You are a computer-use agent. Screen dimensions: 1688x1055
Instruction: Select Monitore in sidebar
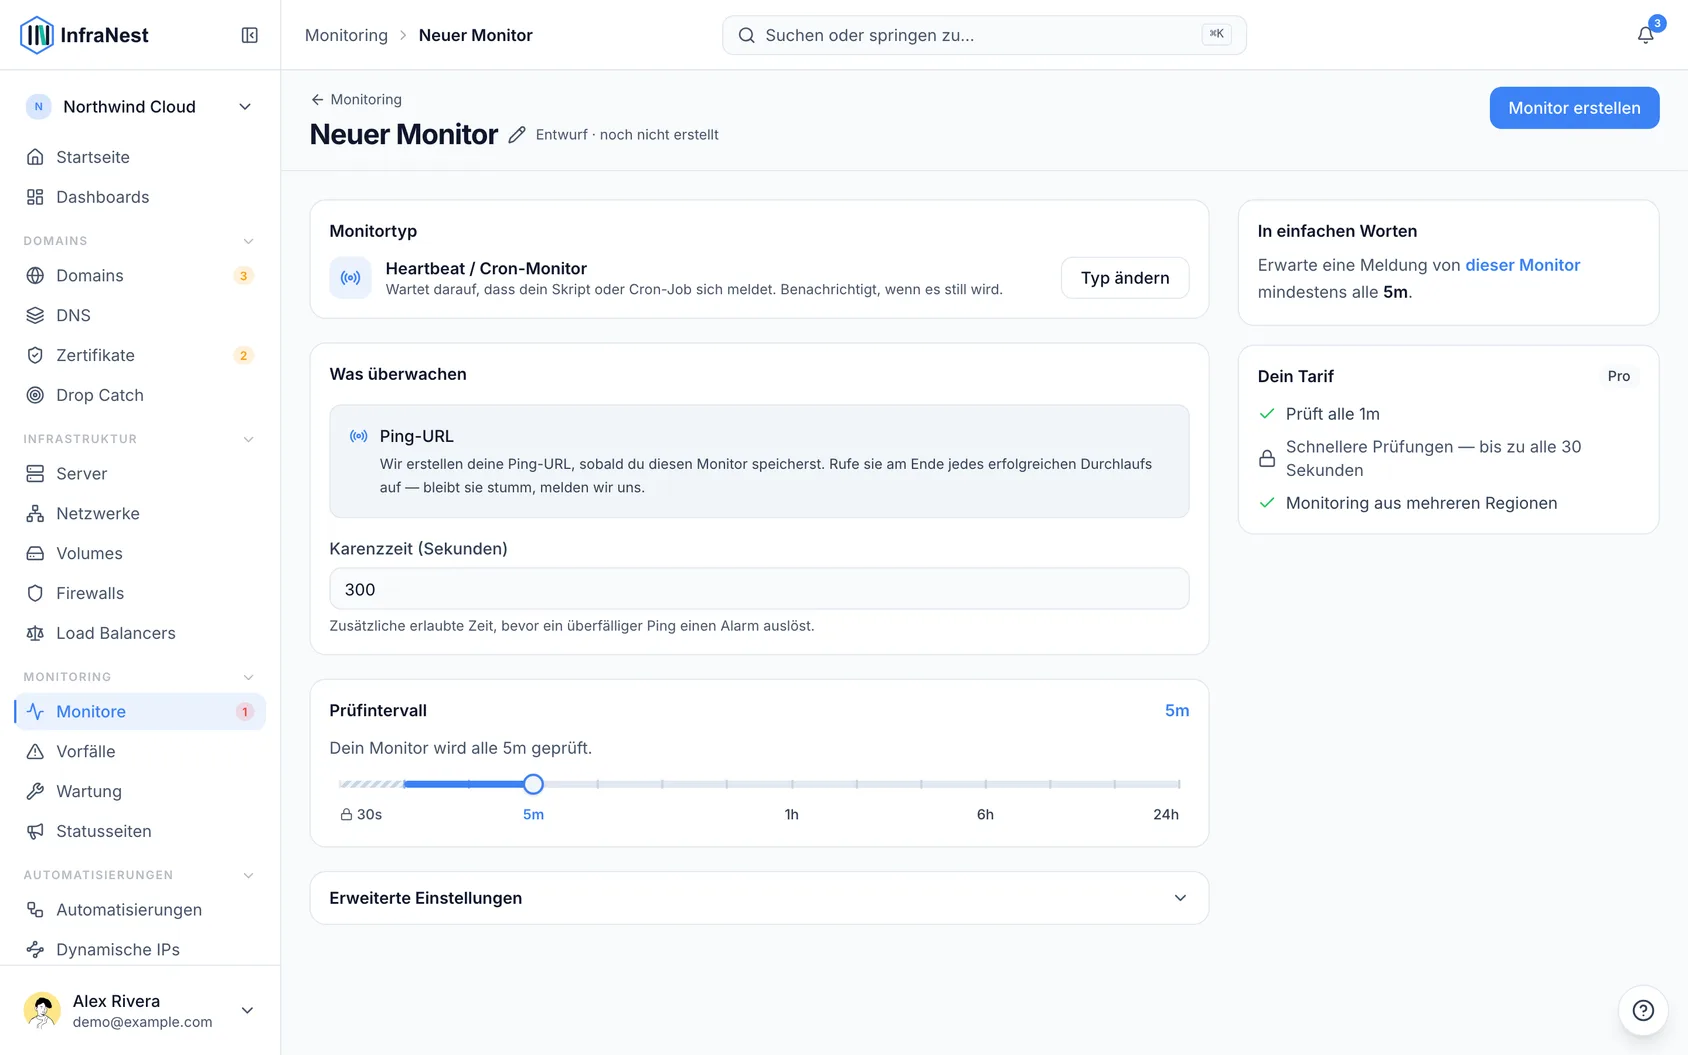point(140,711)
